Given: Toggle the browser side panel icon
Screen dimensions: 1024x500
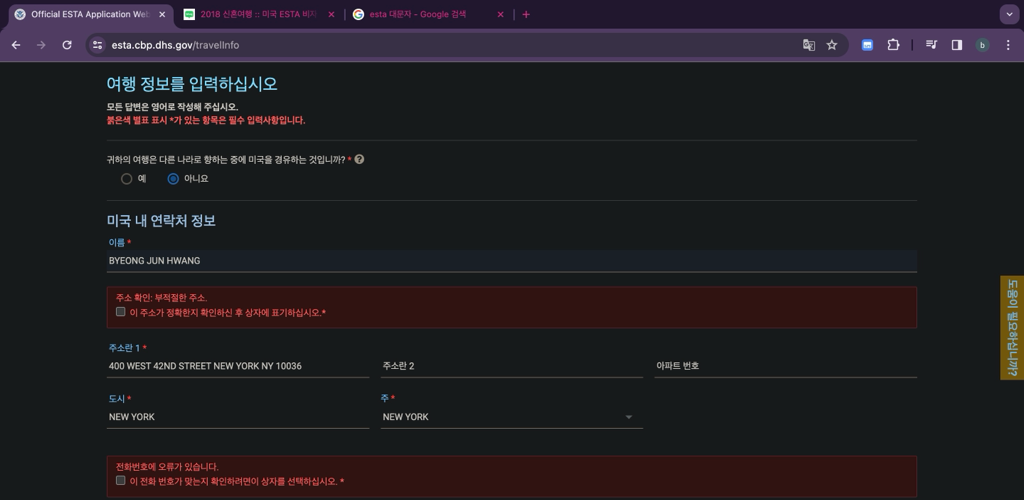Looking at the screenshot, I should pos(956,45).
